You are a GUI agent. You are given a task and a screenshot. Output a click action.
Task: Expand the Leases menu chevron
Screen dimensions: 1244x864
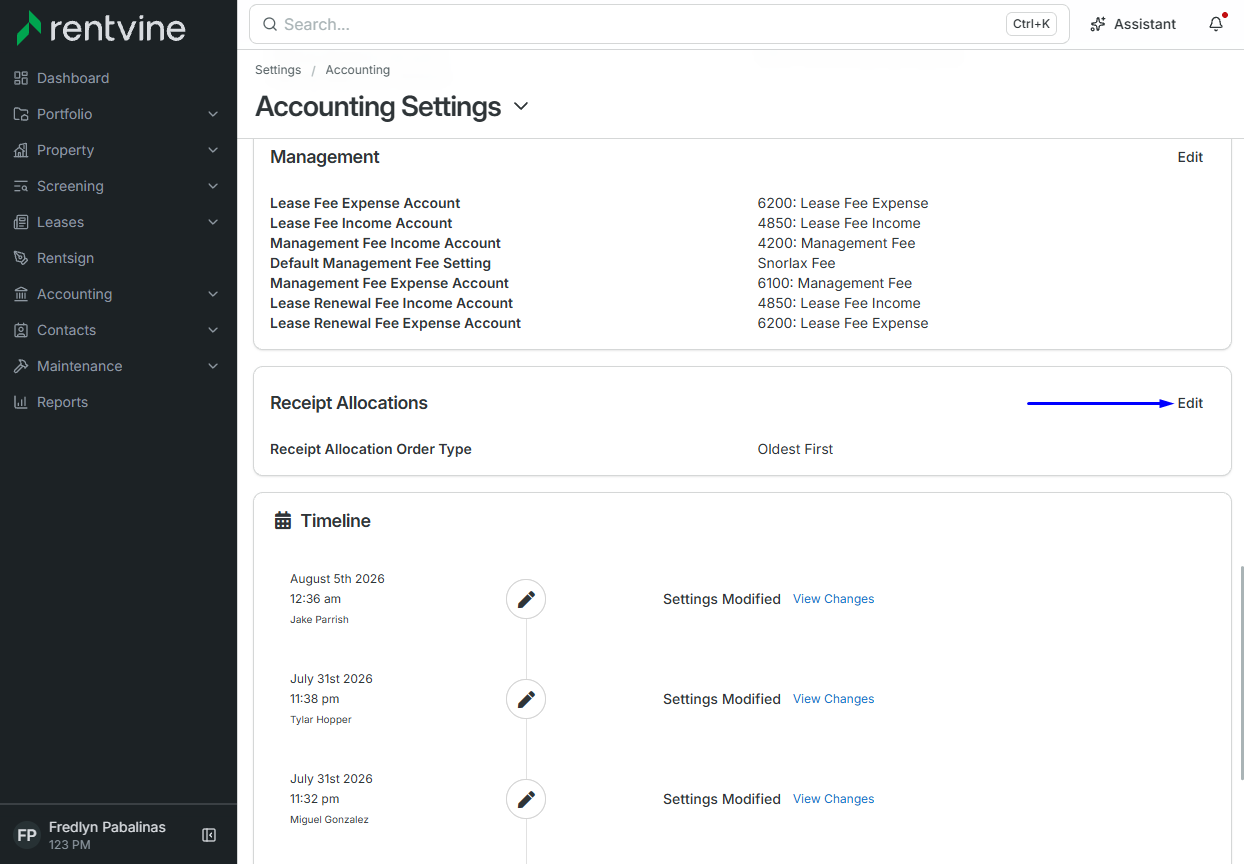click(213, 222)
